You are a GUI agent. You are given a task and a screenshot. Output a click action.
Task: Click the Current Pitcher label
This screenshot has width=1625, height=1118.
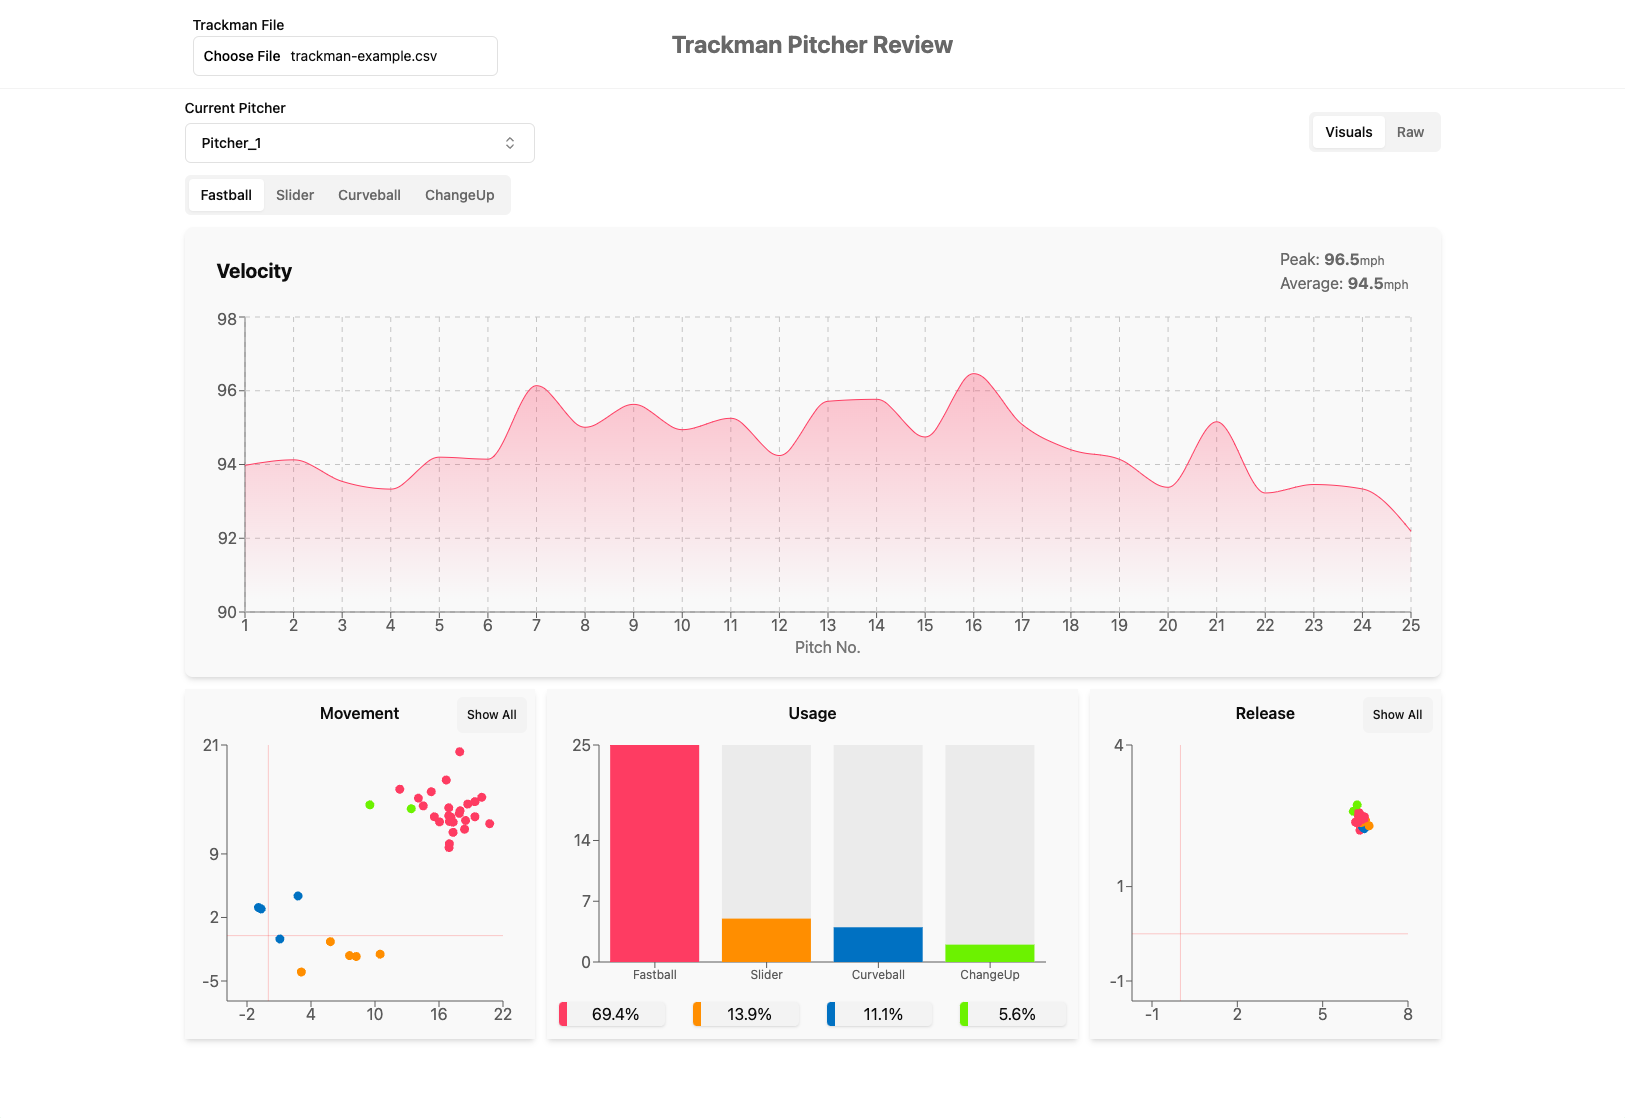pos(235,108)
